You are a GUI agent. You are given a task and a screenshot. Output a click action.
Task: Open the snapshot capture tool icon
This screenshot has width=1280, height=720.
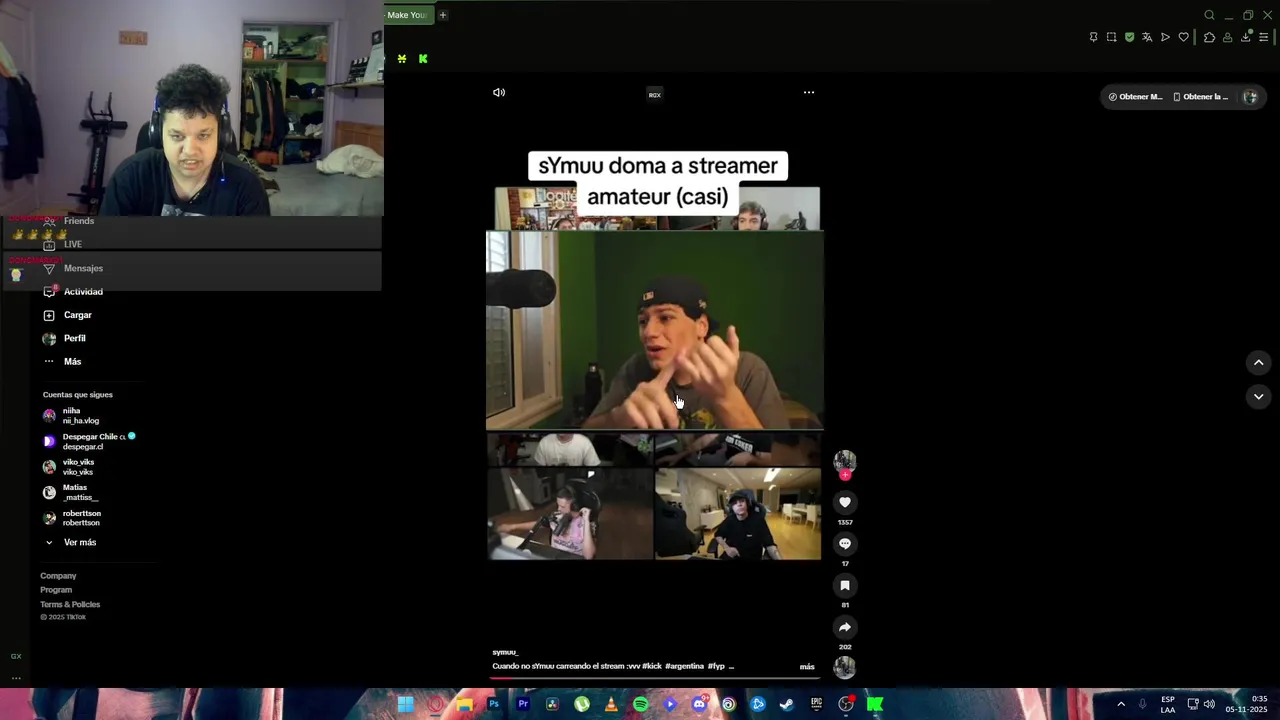(1111, 37)
